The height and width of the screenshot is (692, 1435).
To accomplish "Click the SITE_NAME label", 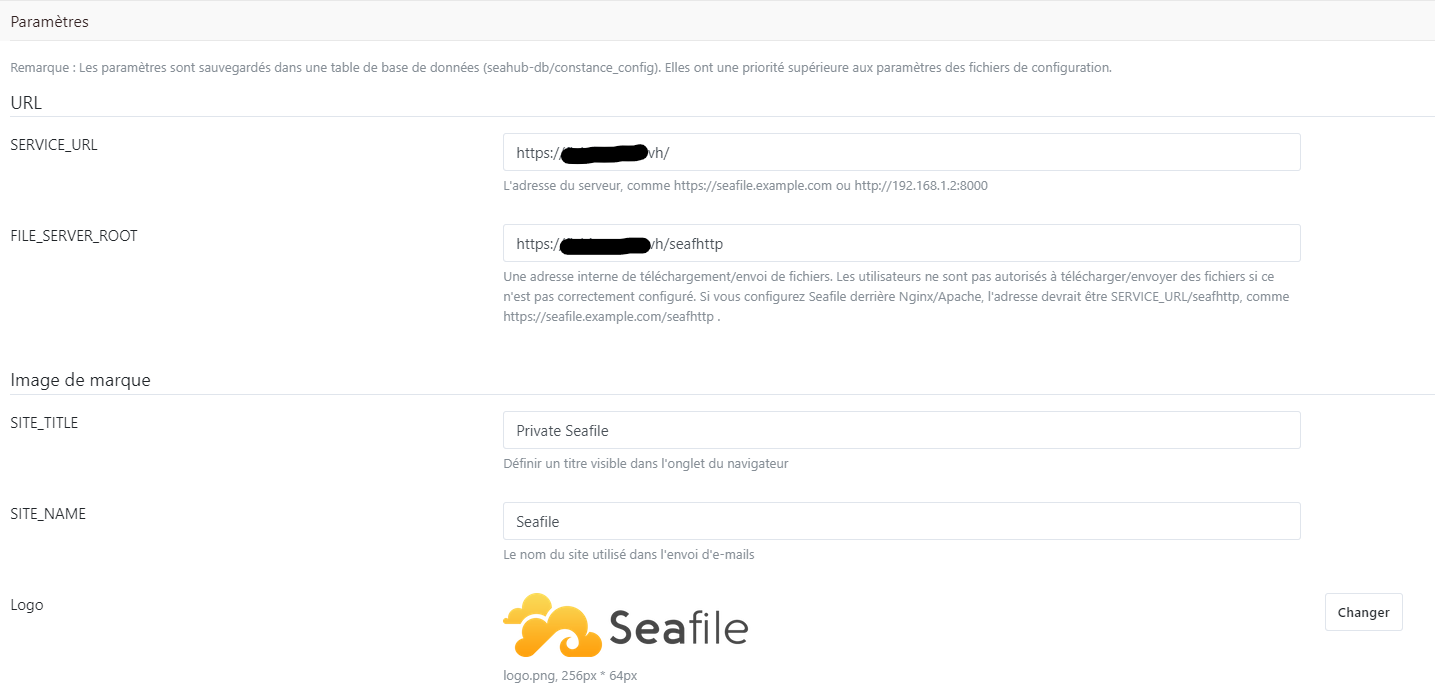I will tap(48, 514).
